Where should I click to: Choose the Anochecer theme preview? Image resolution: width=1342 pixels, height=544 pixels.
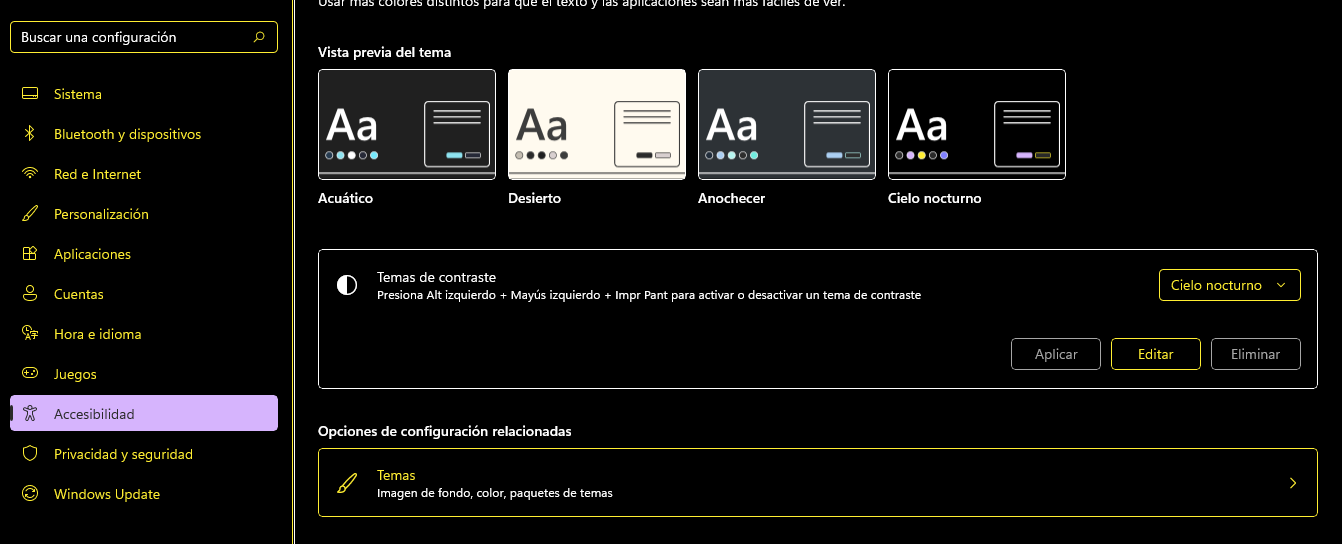click(787, 124)
